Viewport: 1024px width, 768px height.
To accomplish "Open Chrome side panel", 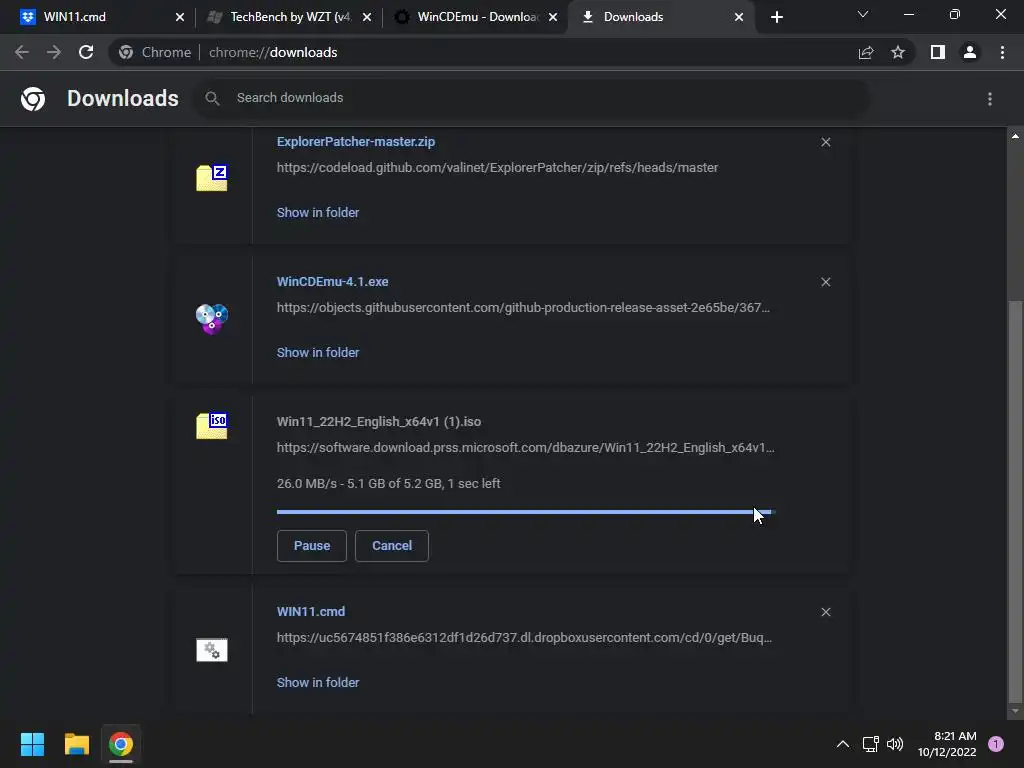I will click(x=938, y=52).
